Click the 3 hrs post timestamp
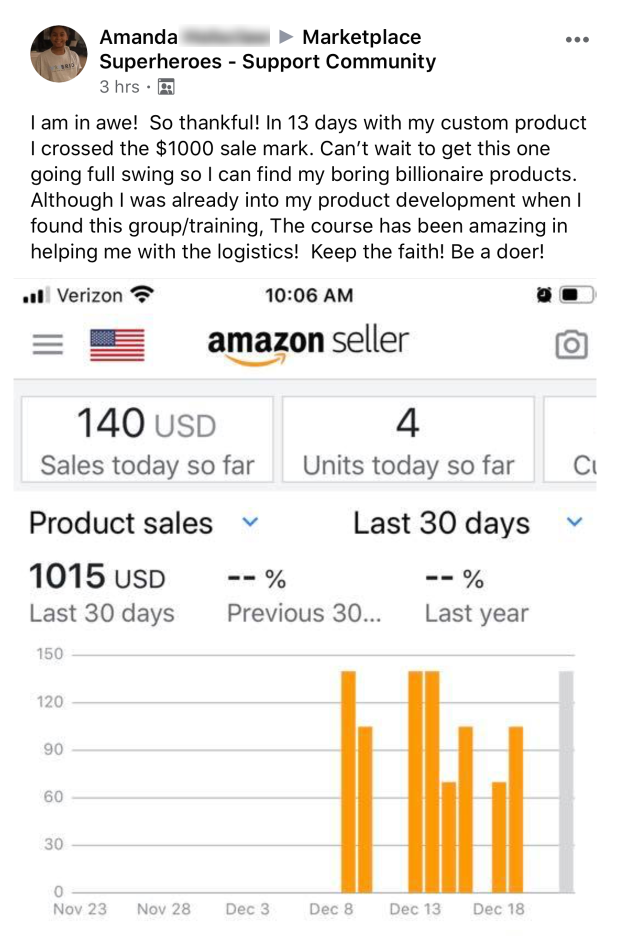 click(x=119, y=87)
